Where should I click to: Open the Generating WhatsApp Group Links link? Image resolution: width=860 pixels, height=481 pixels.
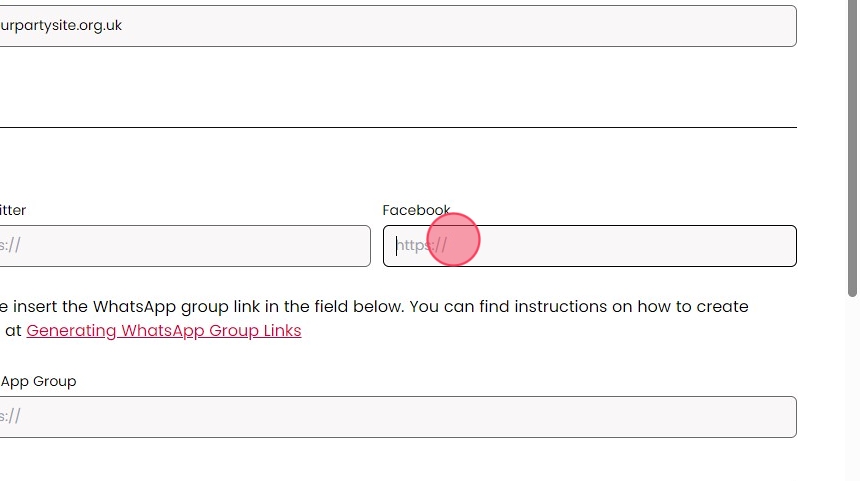pos(164,331)
